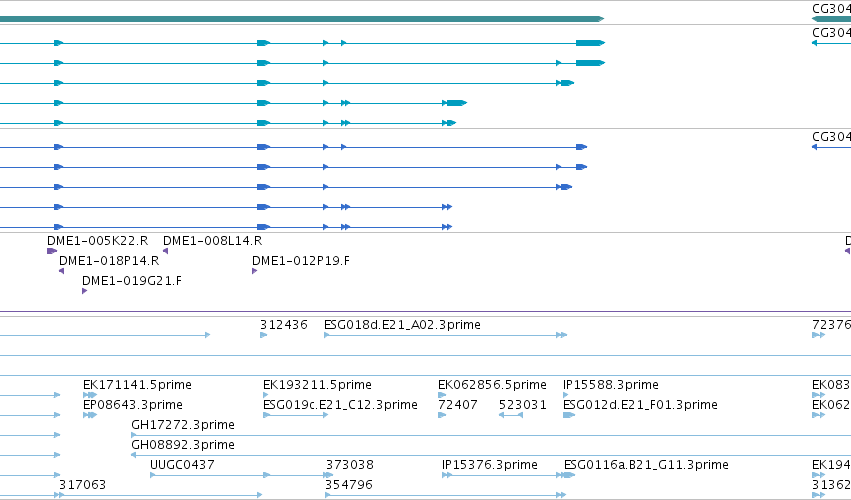This screenshot has height=500, width=851.
Task: Click the 312436 EST arrow glyph
Action: [264, 335]
